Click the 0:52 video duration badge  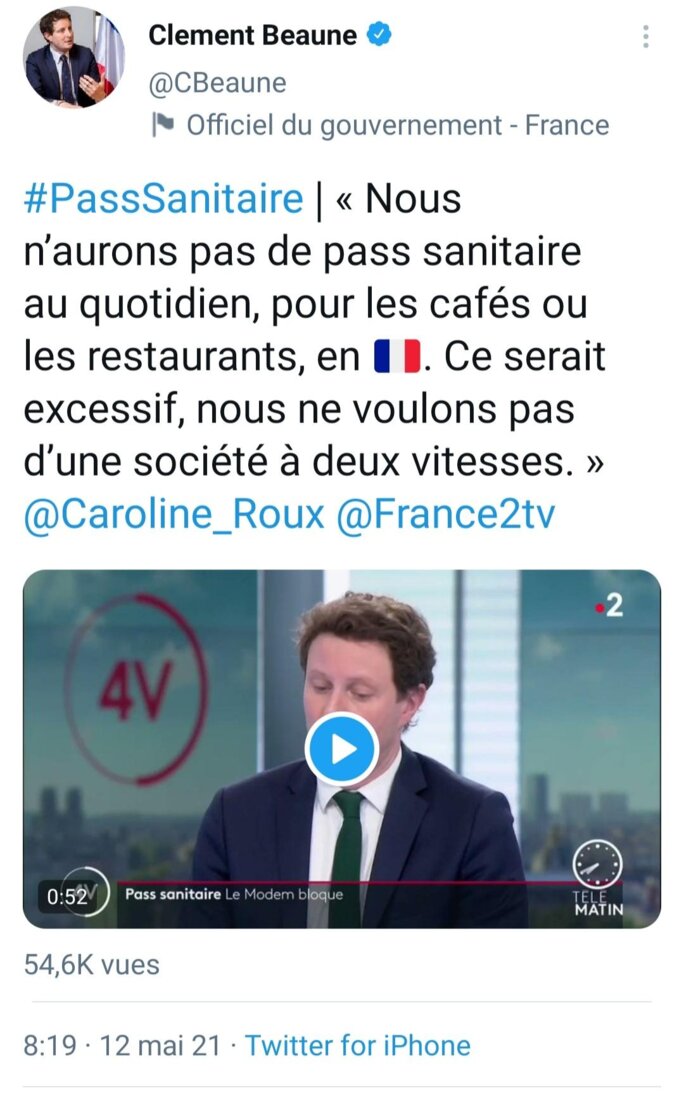(68, 896)
